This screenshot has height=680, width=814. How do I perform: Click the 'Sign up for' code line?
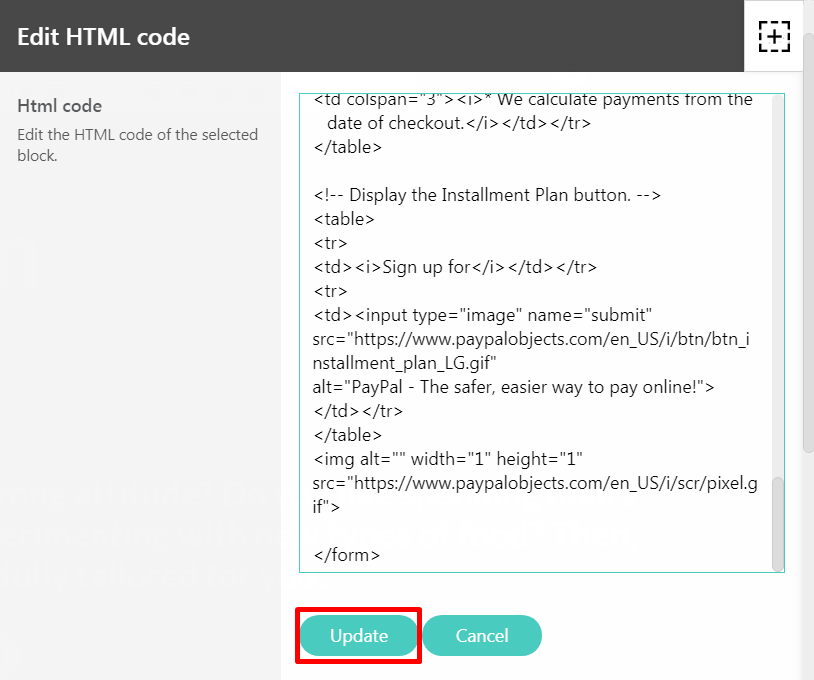click(x=455, y=267)
